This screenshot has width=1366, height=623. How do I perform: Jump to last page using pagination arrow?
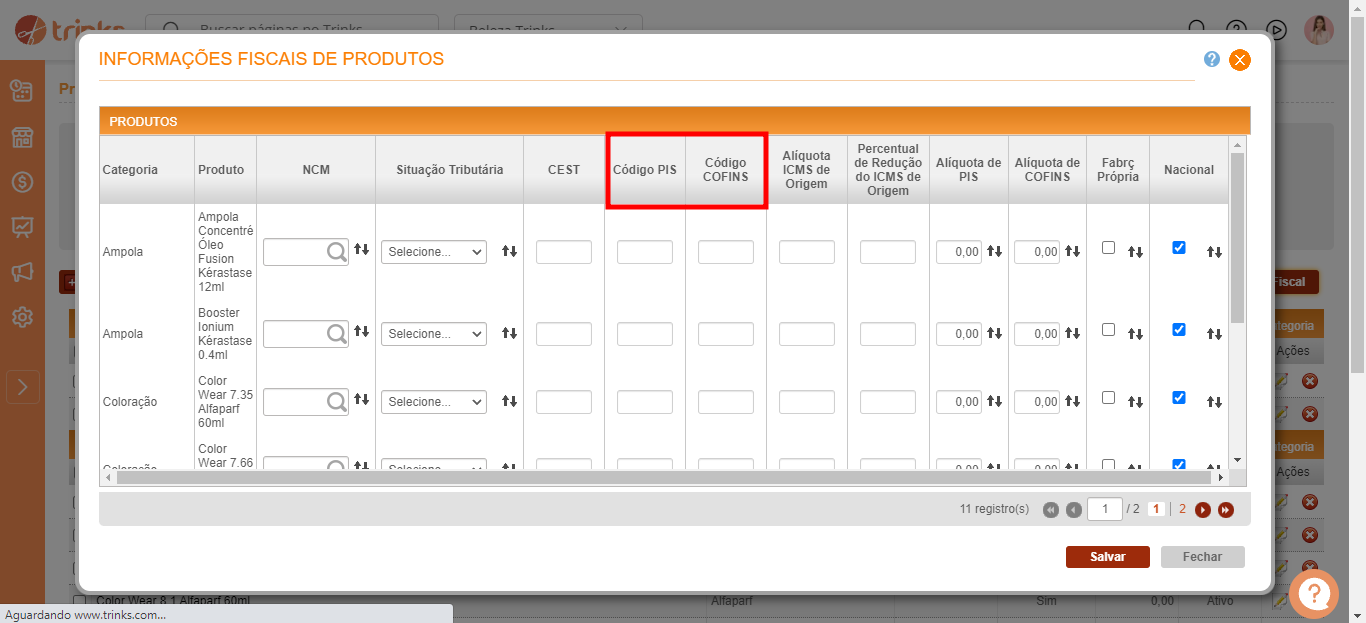[1226, 510]
